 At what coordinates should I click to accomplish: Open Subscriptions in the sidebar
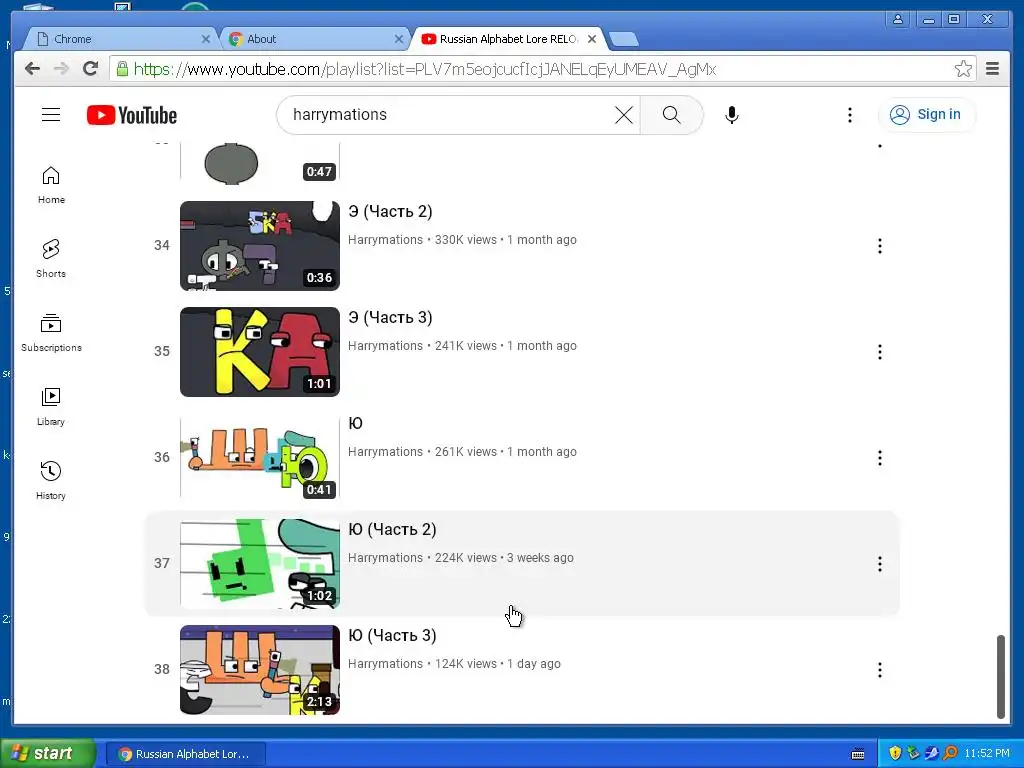pos(51,333)
